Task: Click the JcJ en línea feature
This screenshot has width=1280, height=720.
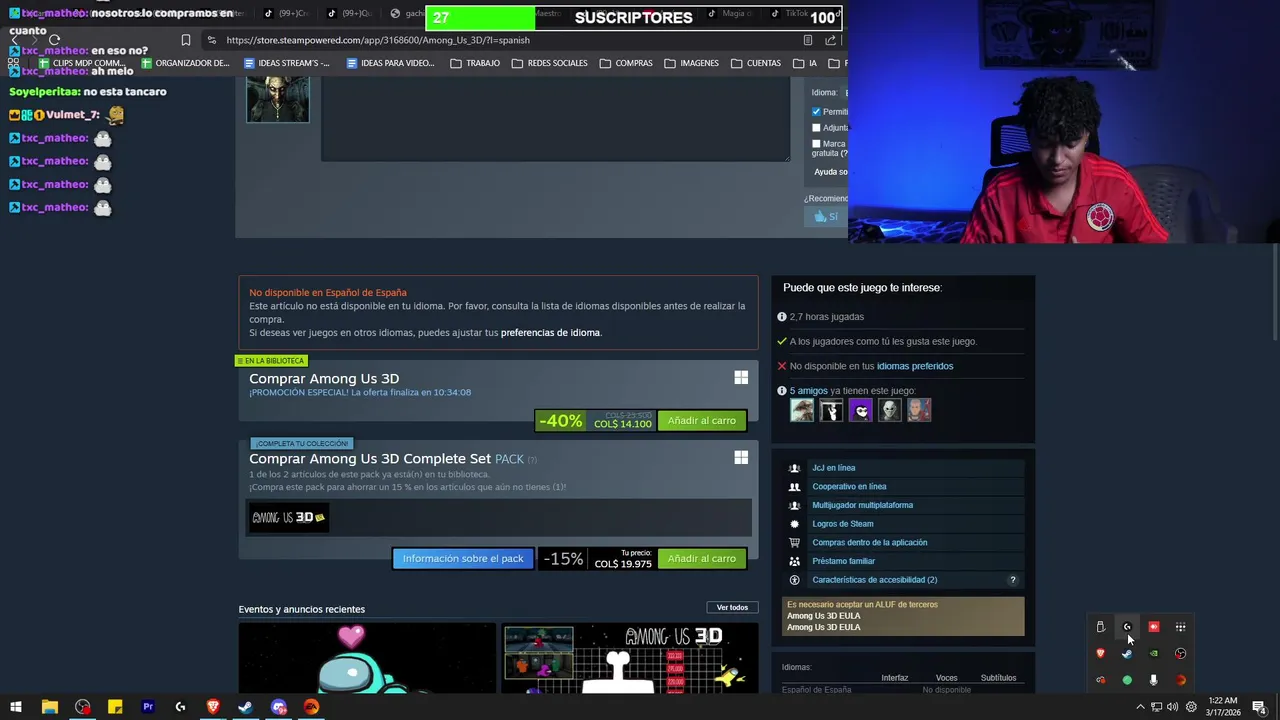Action: click(833, 468)
